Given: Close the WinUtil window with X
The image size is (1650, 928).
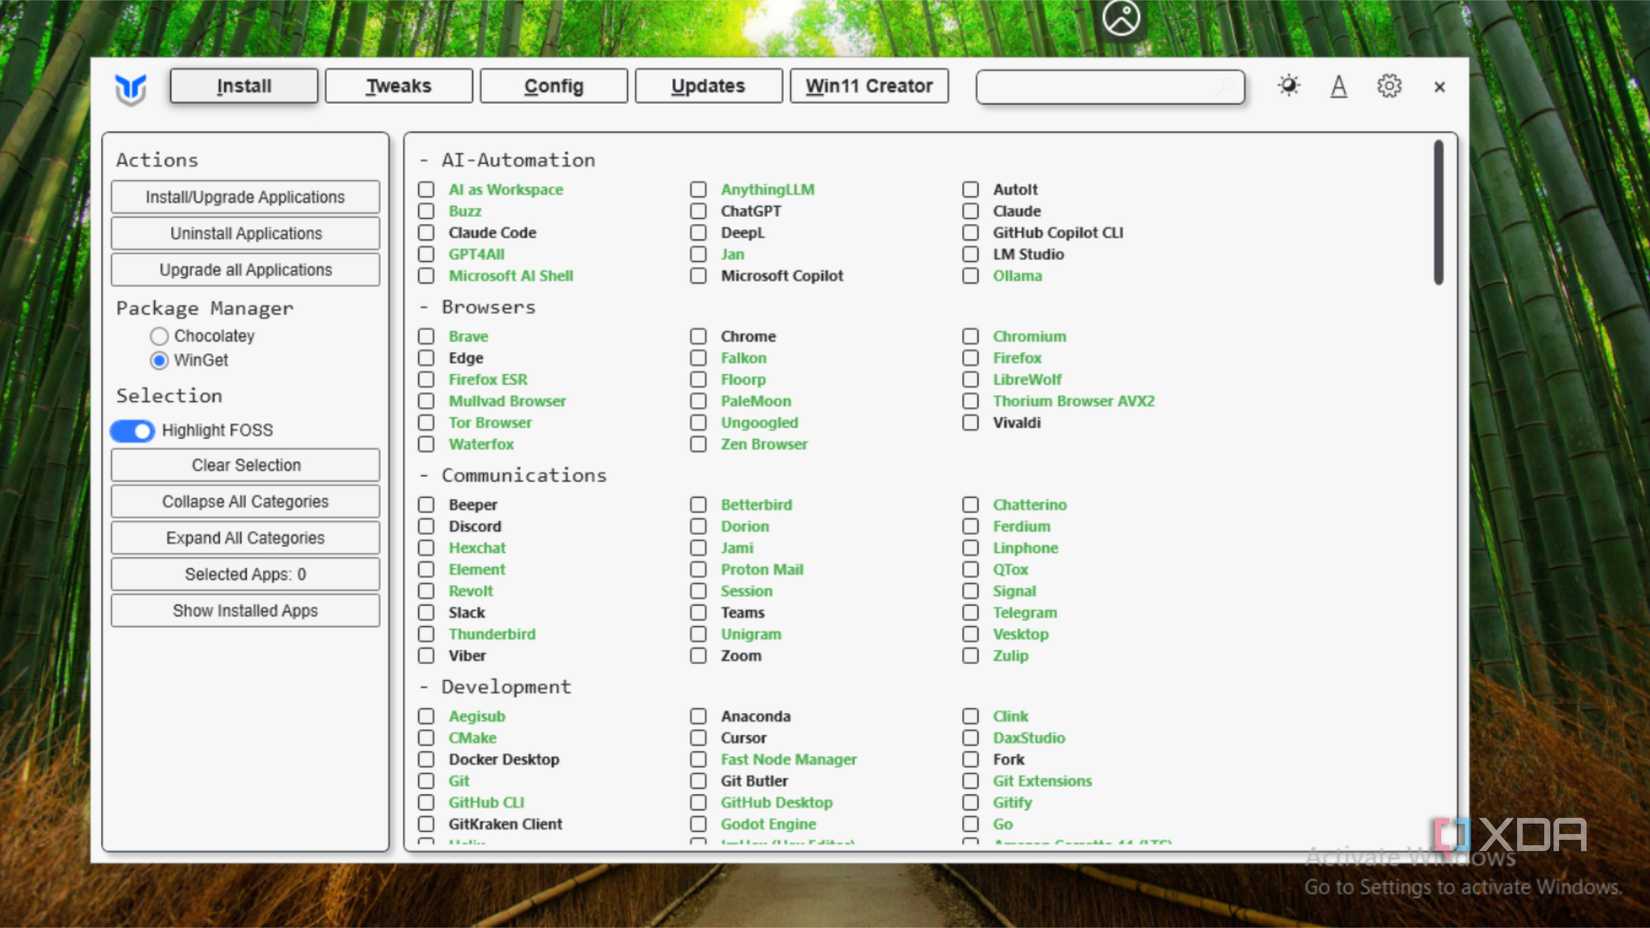Looking at the screenshot, I should click(1439, 87).
